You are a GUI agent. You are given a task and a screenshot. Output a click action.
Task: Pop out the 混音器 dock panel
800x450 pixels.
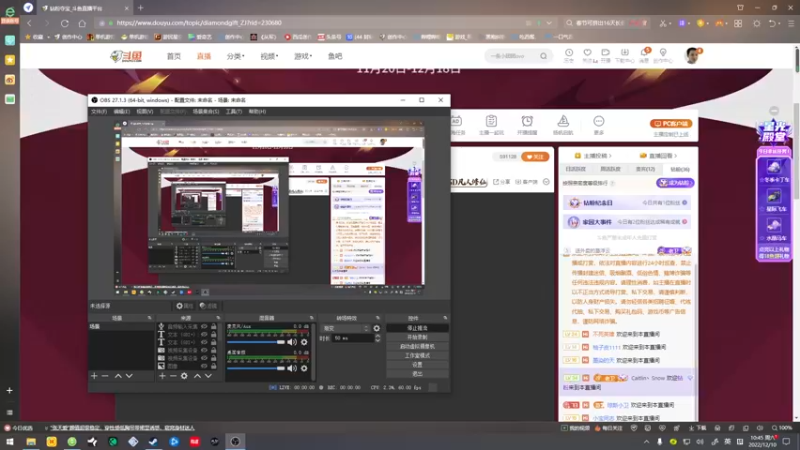tap(311, 318)
